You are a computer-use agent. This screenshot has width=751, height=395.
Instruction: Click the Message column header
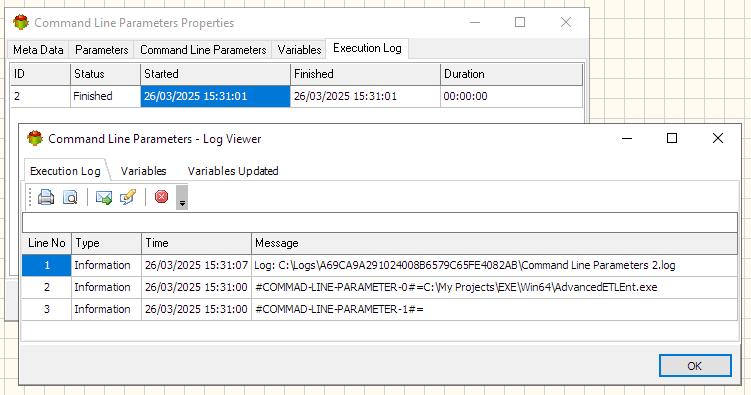click(x=494, y=243)
